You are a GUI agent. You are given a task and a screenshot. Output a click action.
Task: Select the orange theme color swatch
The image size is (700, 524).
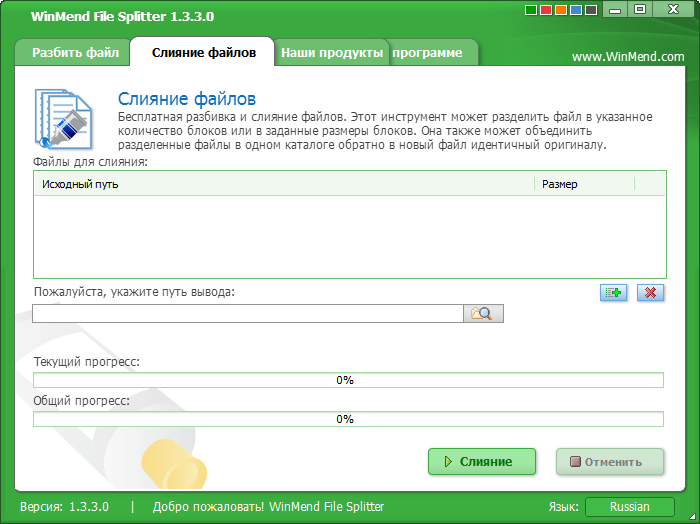click(562, 11)
